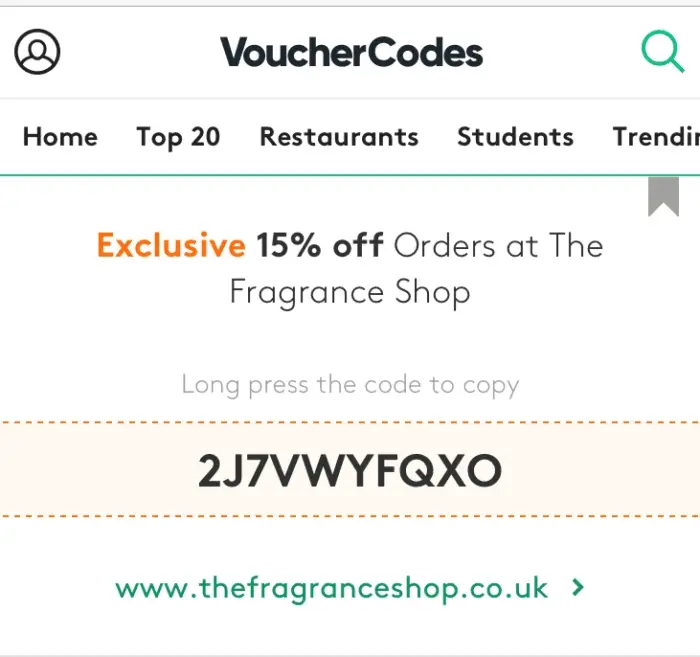Click the chevron arrow beside the website link
700x657 pixels.
578,587
